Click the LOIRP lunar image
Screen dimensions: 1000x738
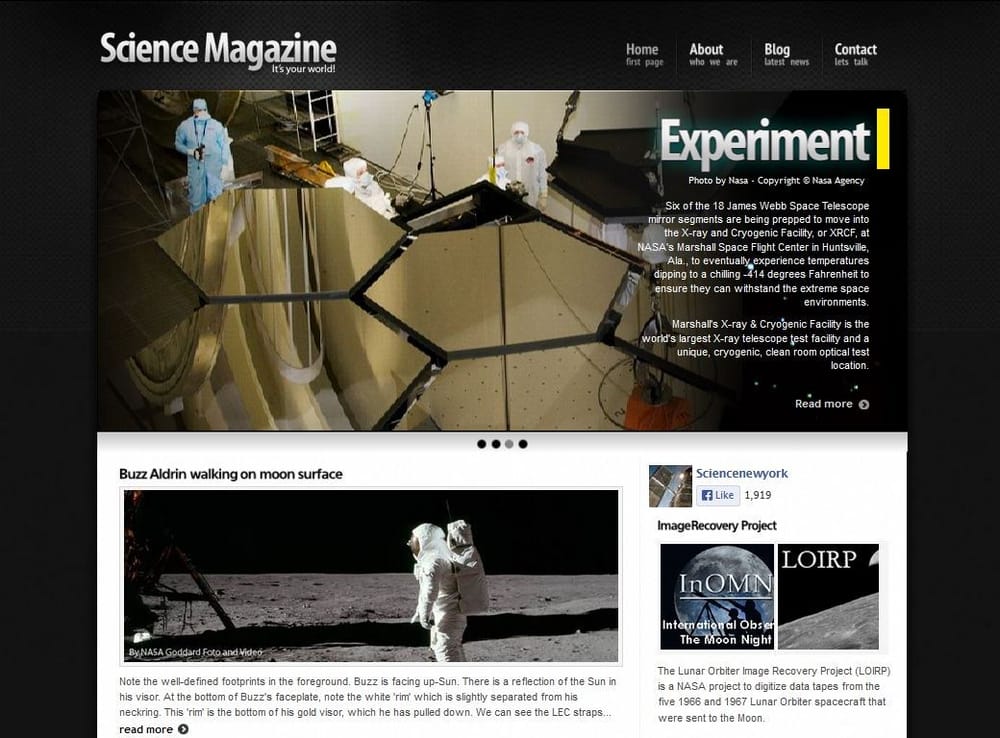[x=828, y=596]
